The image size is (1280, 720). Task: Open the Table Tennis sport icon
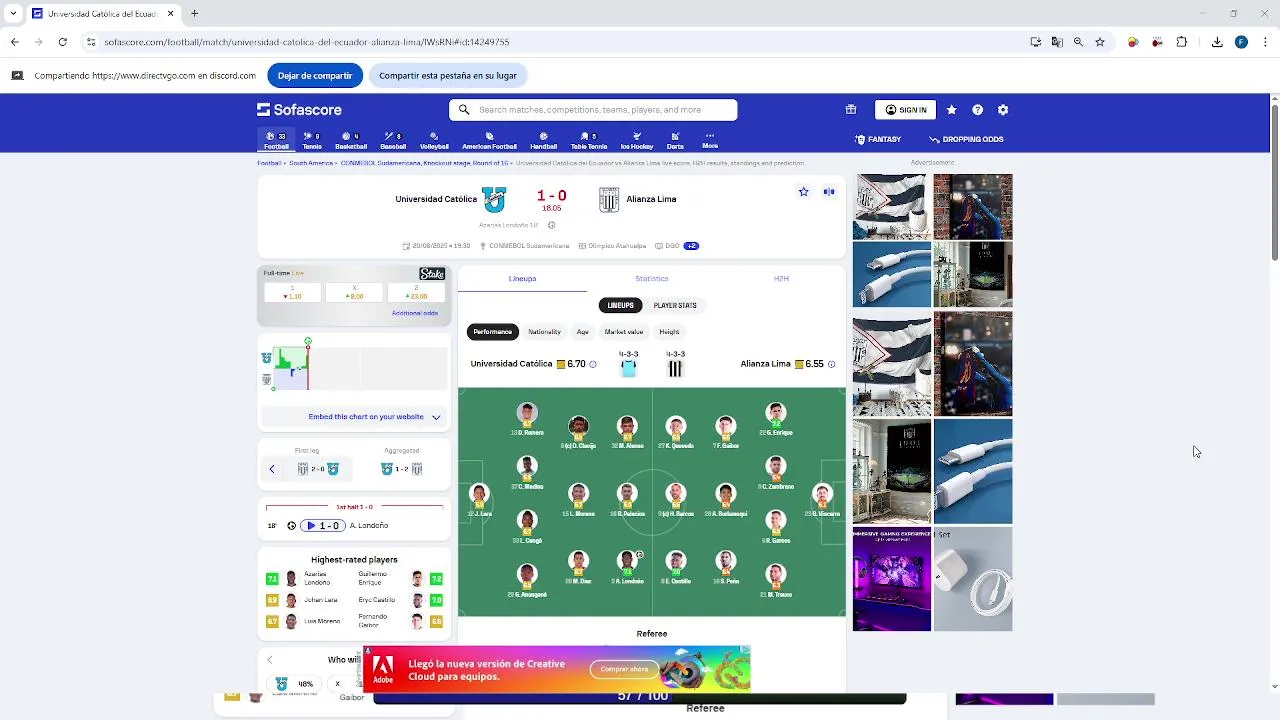click(x=589, y=140)
